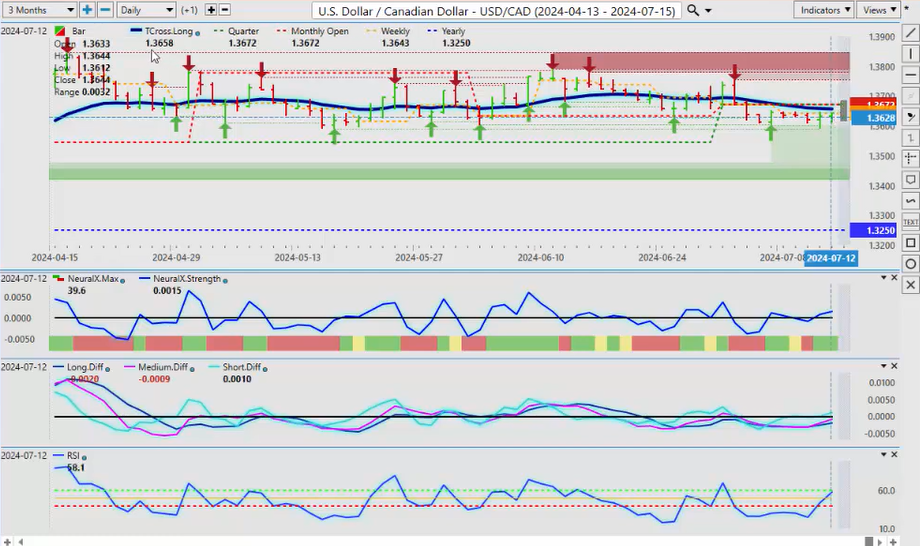Image resolution: width=920 pixels, height=546 pixels.
Task: Click the bottom-right plus icon
Action: 894,541
